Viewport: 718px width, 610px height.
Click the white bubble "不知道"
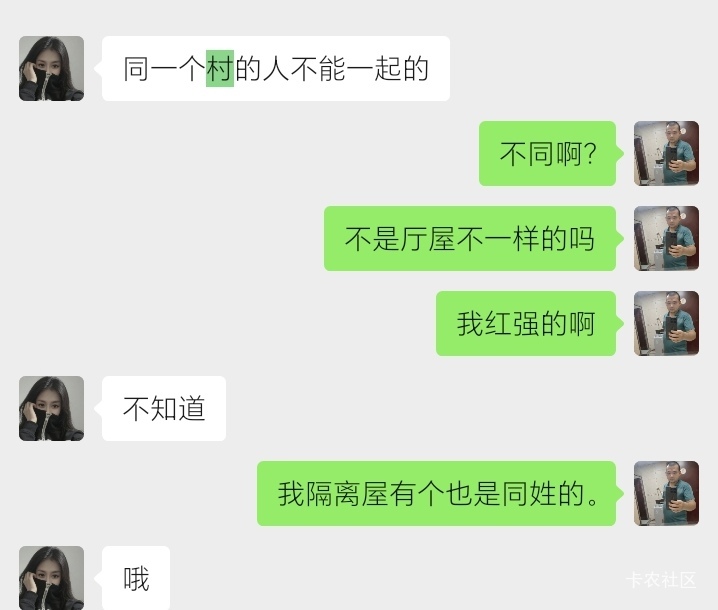click(x=164, y=408)
